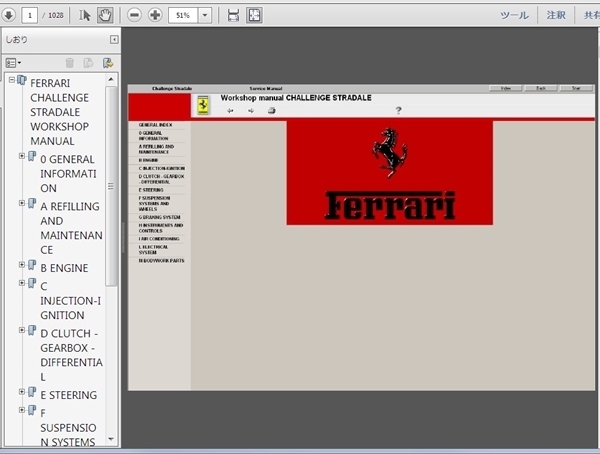Click bookmarks scrollbar down arrow
Screen dimensions: 600x454
(111, 439)
